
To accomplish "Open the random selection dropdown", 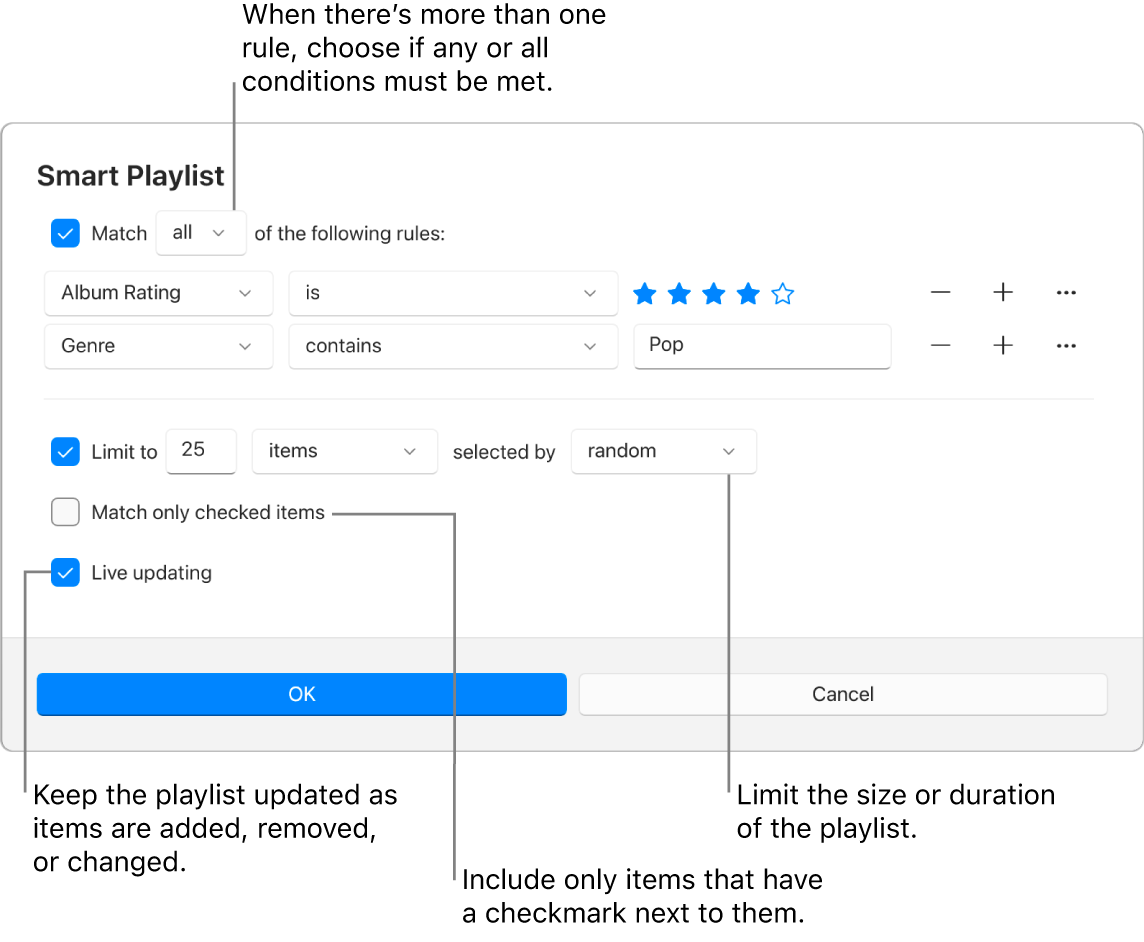I will point(663,452).
